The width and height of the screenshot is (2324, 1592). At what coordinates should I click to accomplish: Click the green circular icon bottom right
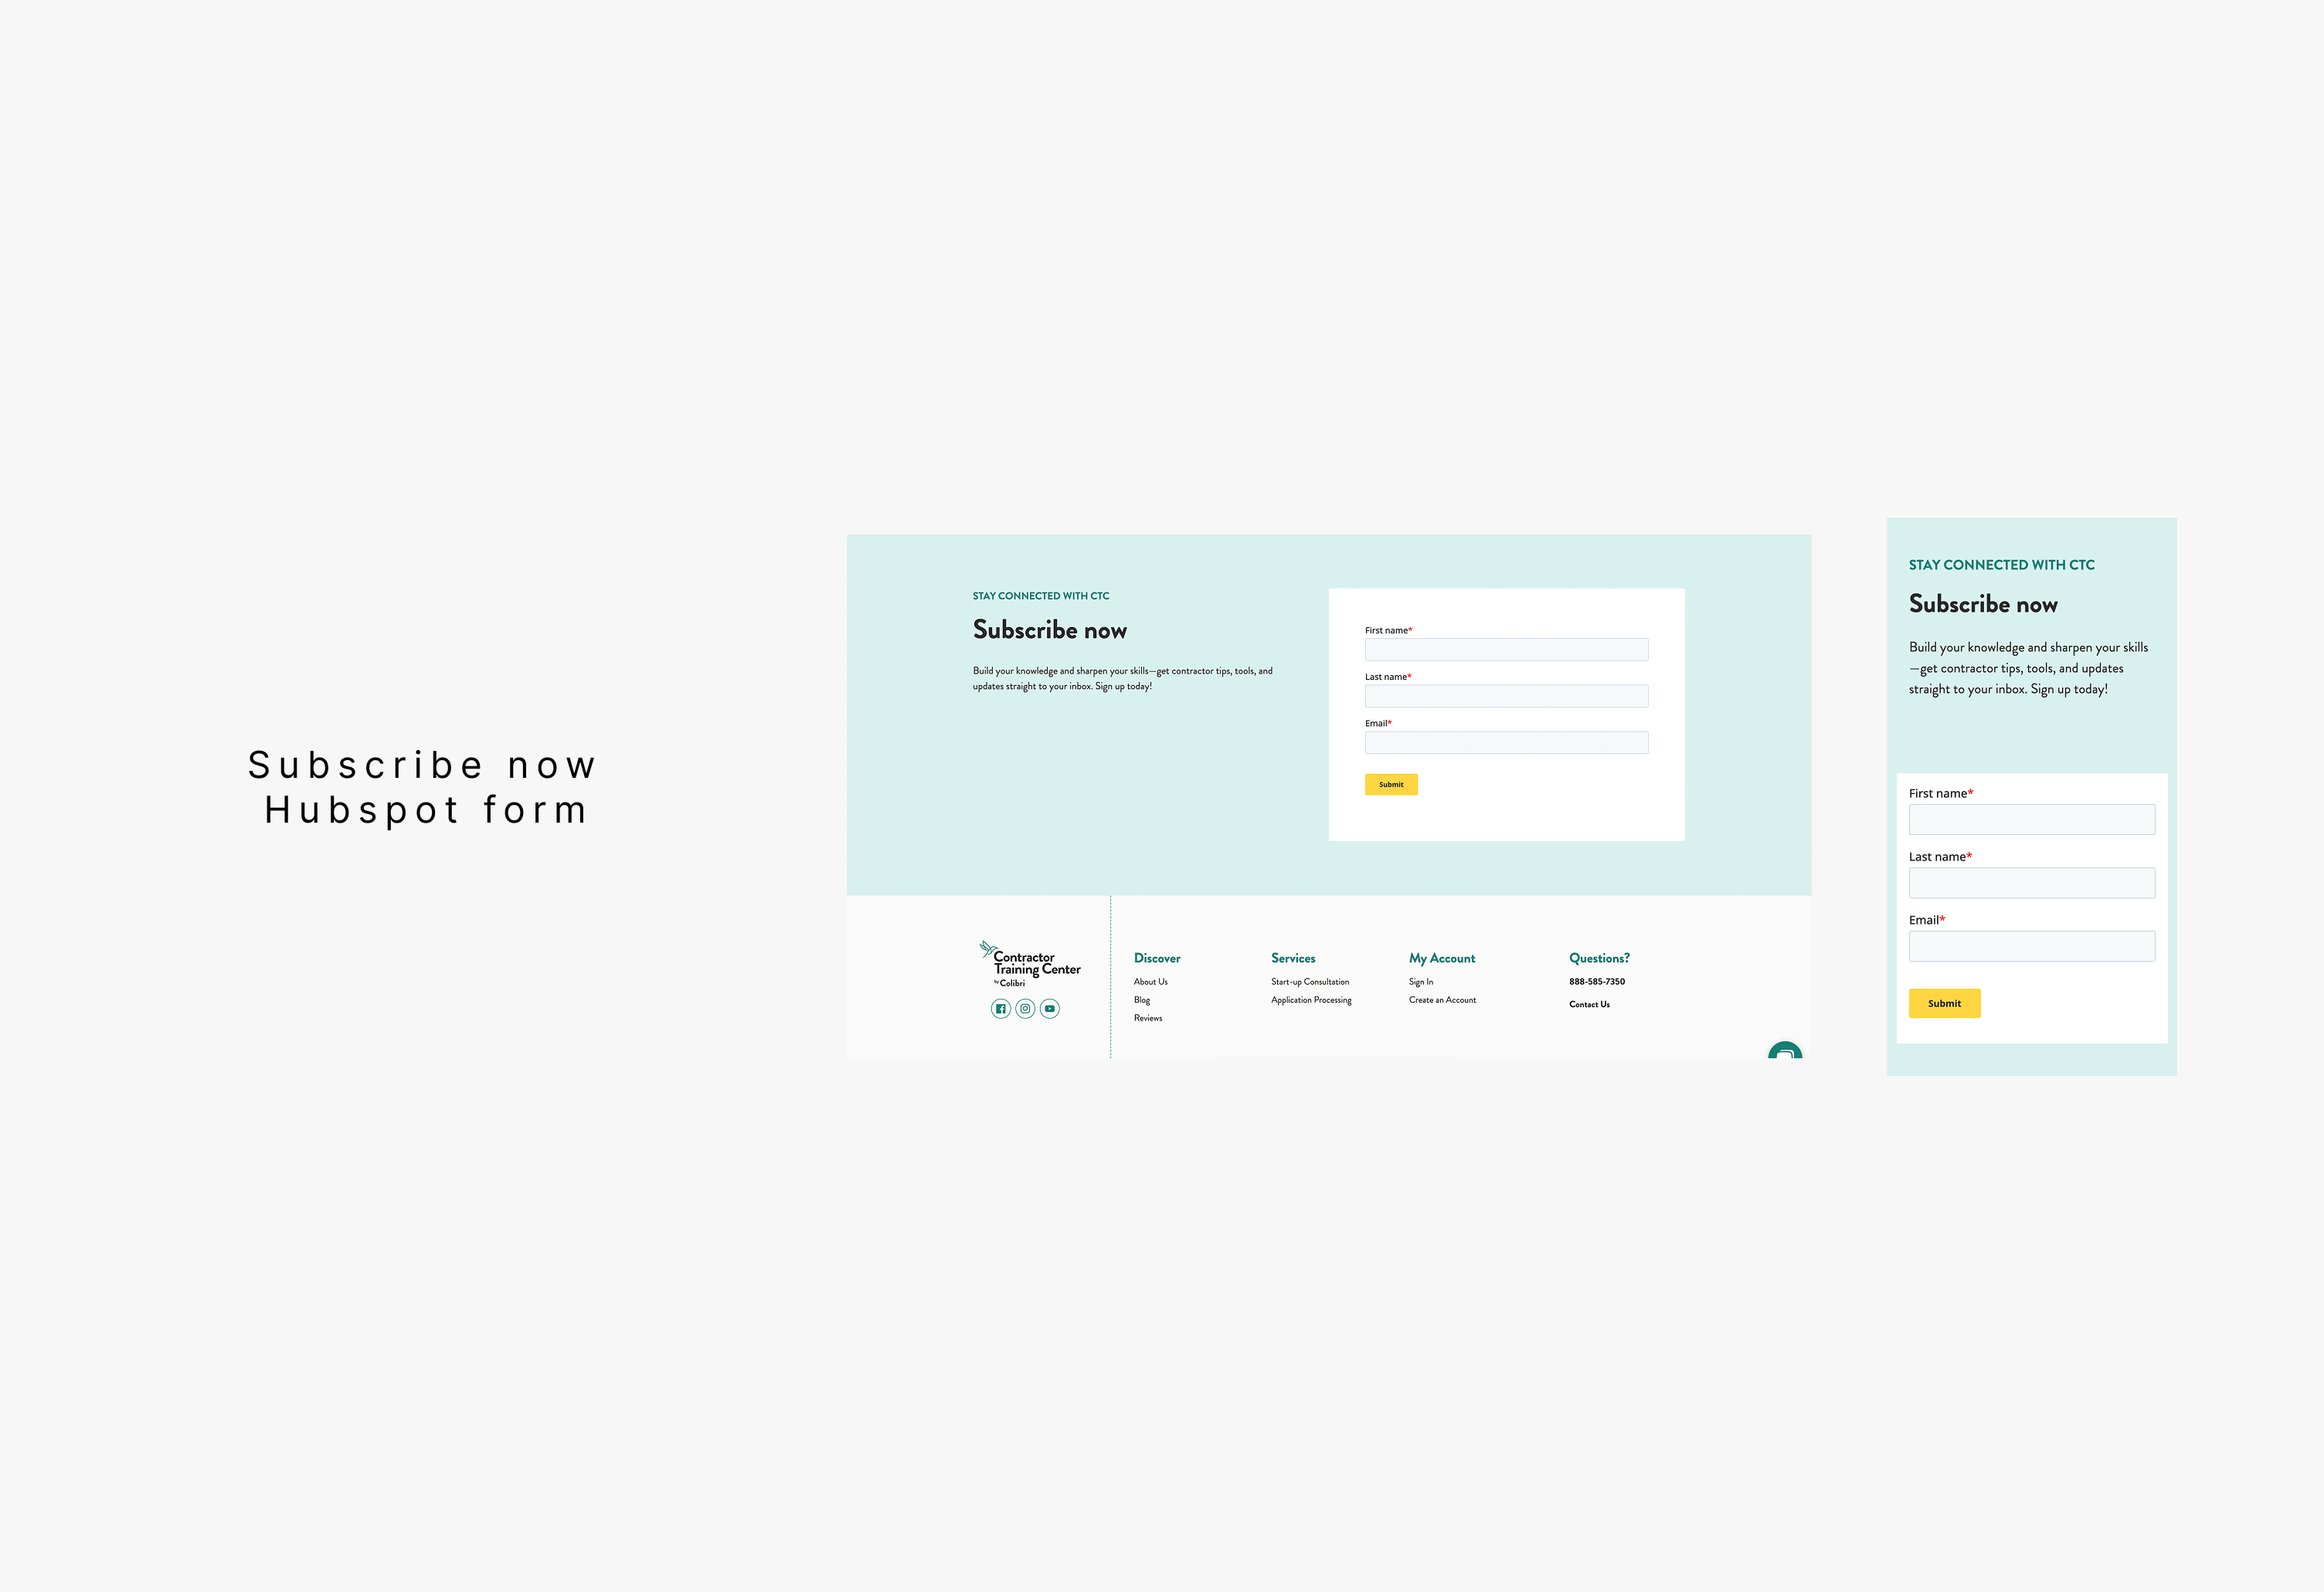coord(1785,1051)
